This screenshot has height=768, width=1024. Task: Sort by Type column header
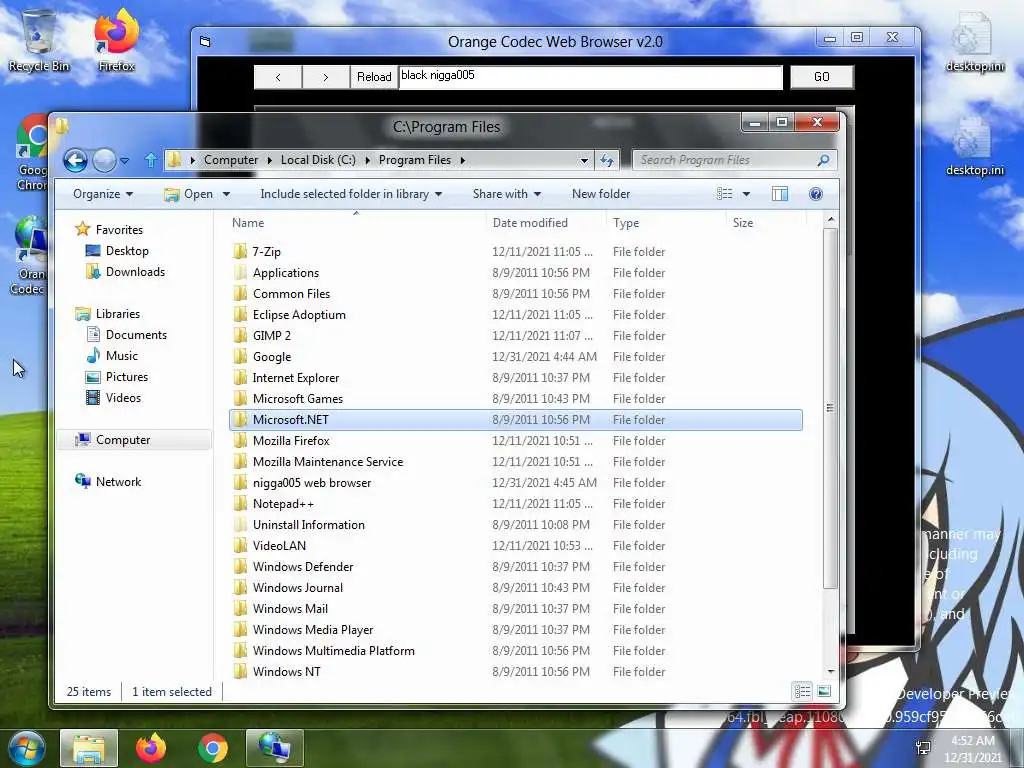tap(667, 223)
